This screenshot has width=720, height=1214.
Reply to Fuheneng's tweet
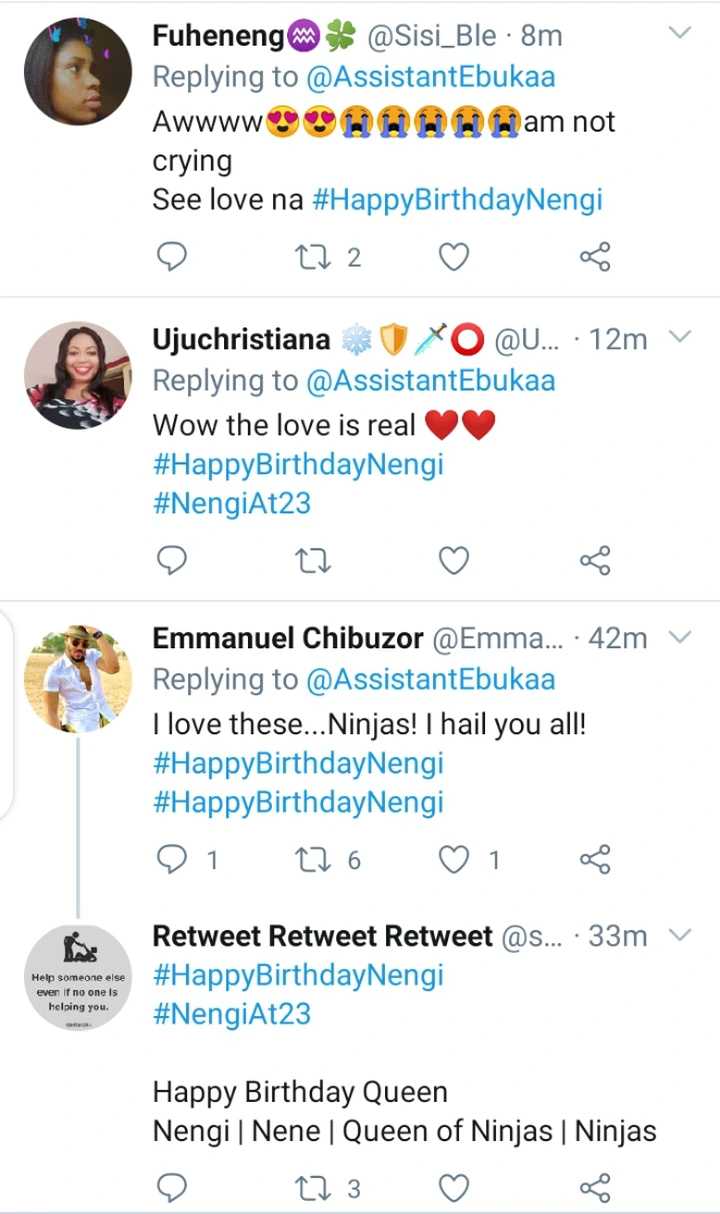(173, 258)
